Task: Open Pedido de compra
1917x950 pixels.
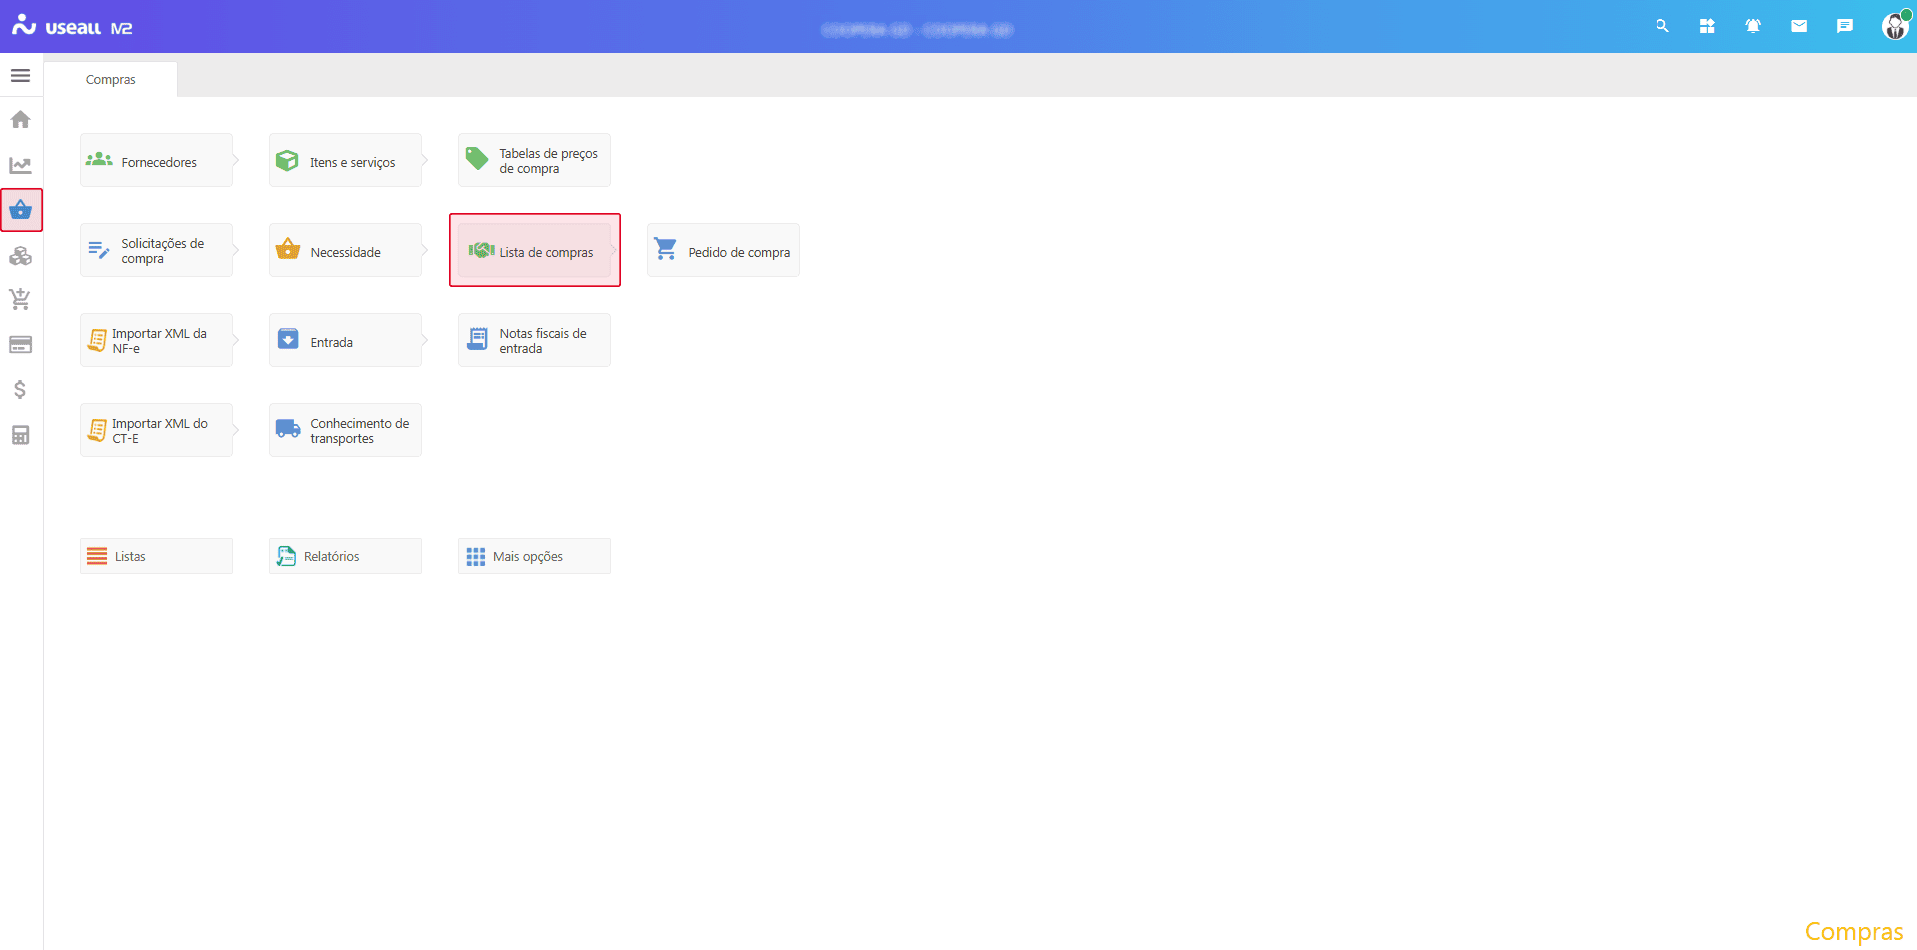Action: tap(723, 251)
